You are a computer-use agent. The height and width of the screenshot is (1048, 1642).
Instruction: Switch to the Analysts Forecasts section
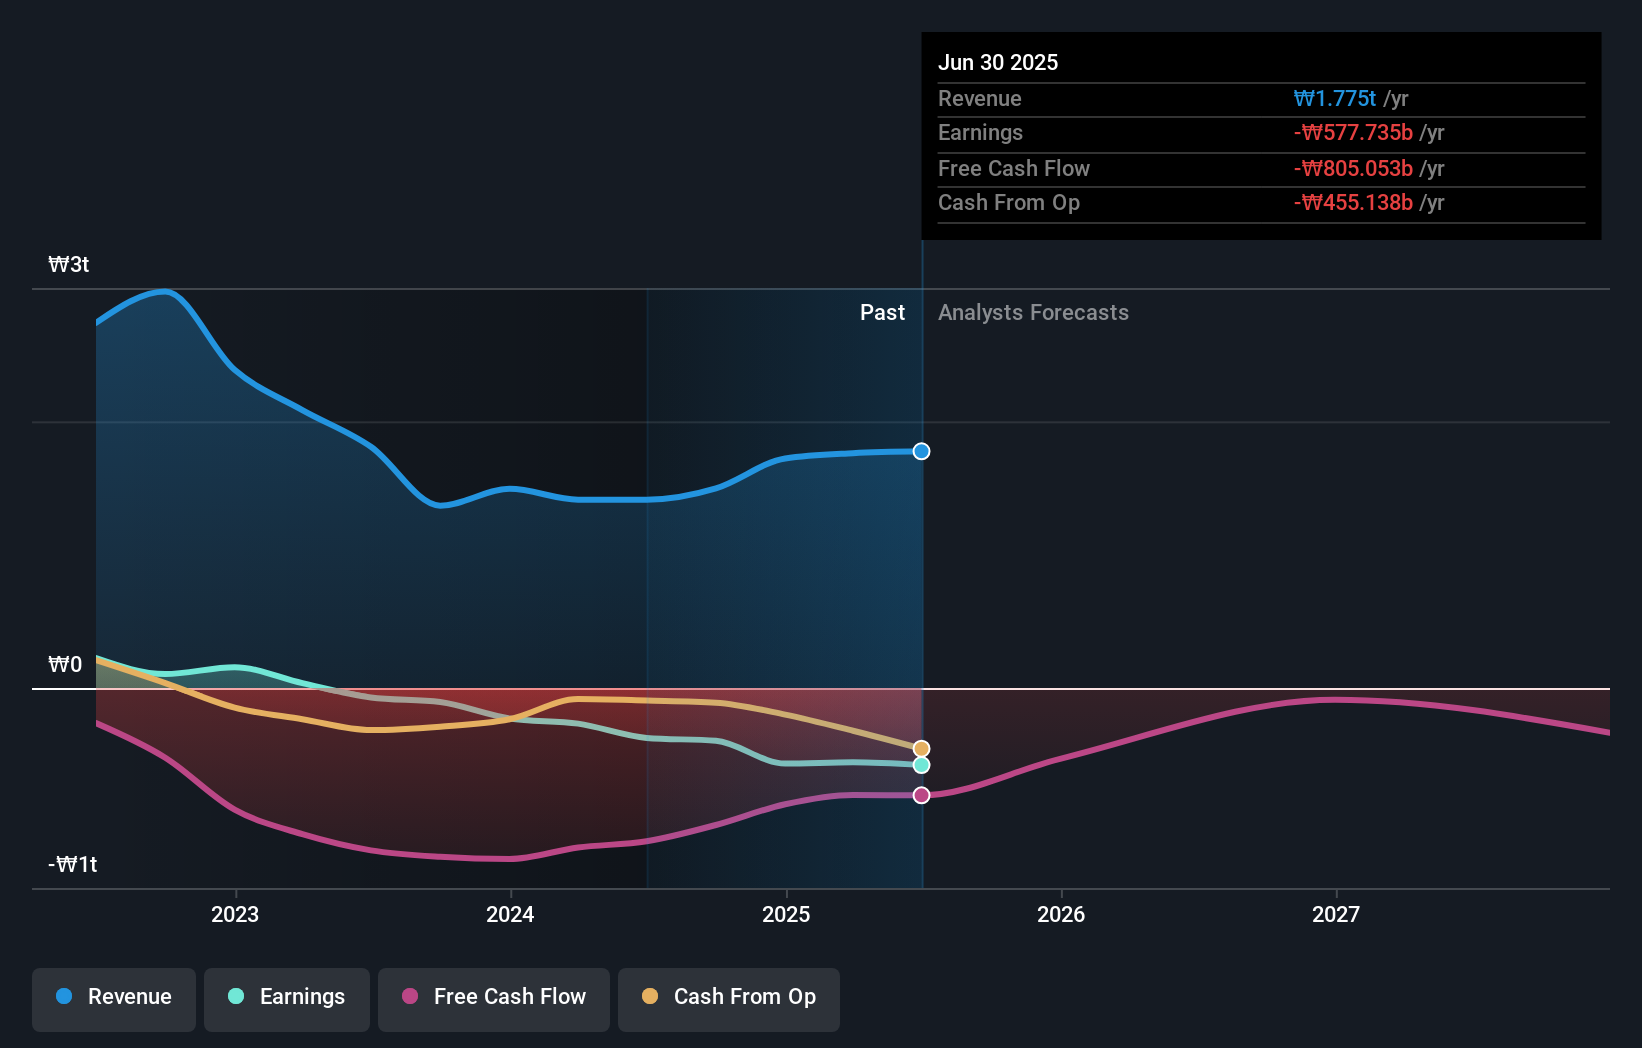(x=1033, y=312)
